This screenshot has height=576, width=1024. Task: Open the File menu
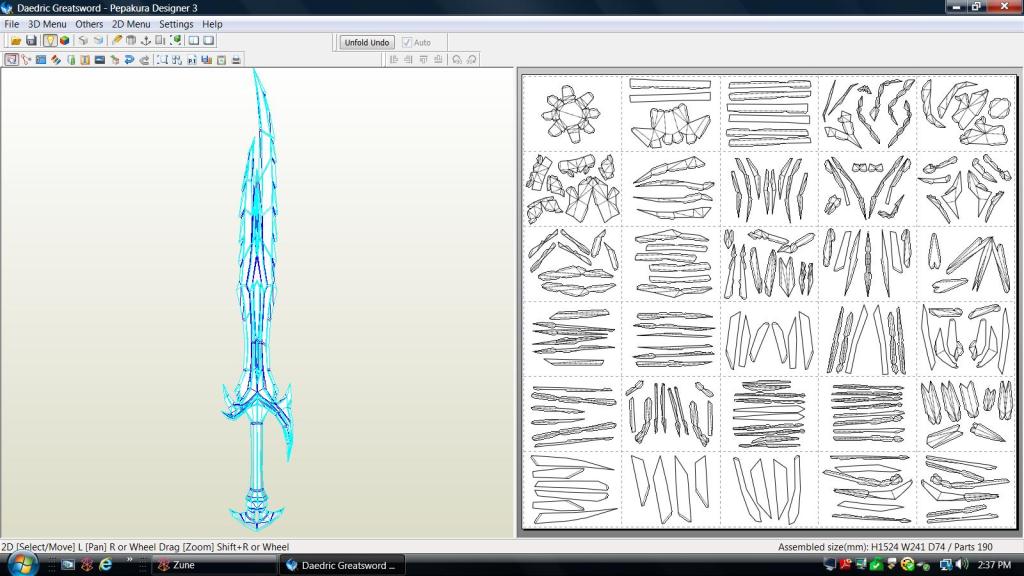(12, 24)
